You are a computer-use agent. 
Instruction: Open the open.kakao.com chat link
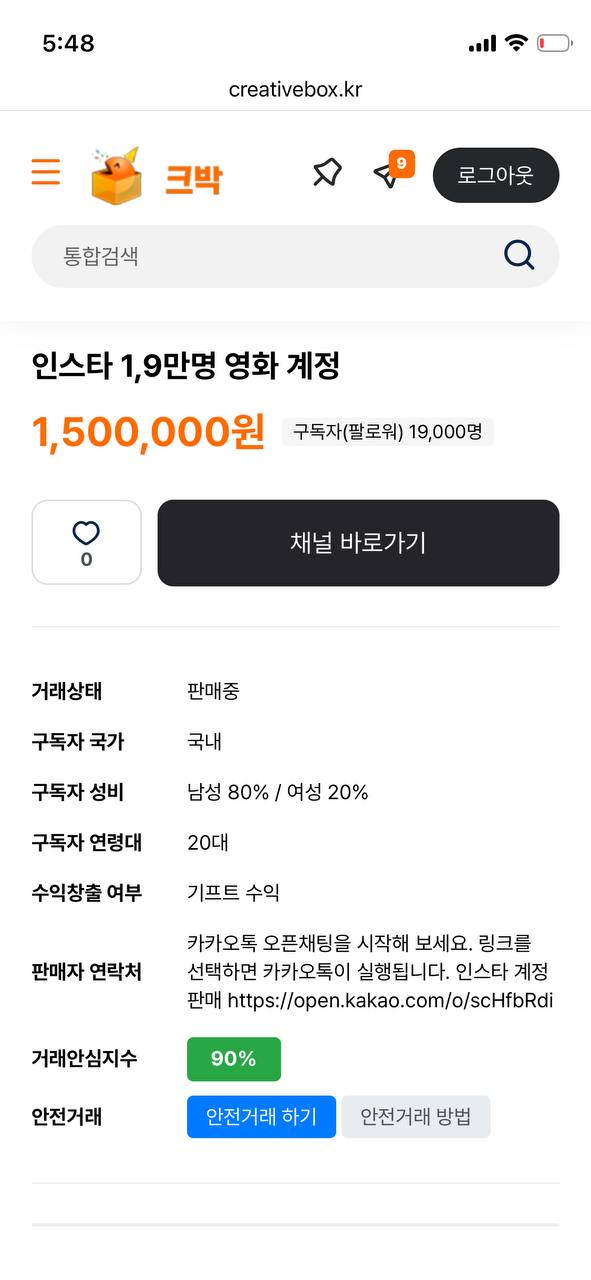(x=390, y=1000)
